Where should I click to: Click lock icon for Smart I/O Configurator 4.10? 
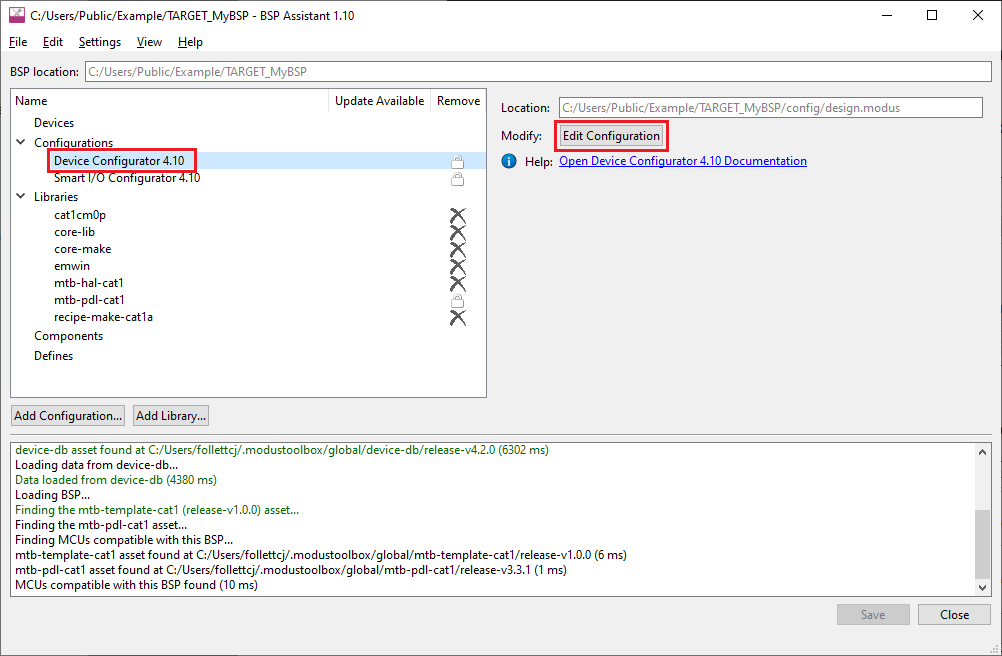(458, 179)
